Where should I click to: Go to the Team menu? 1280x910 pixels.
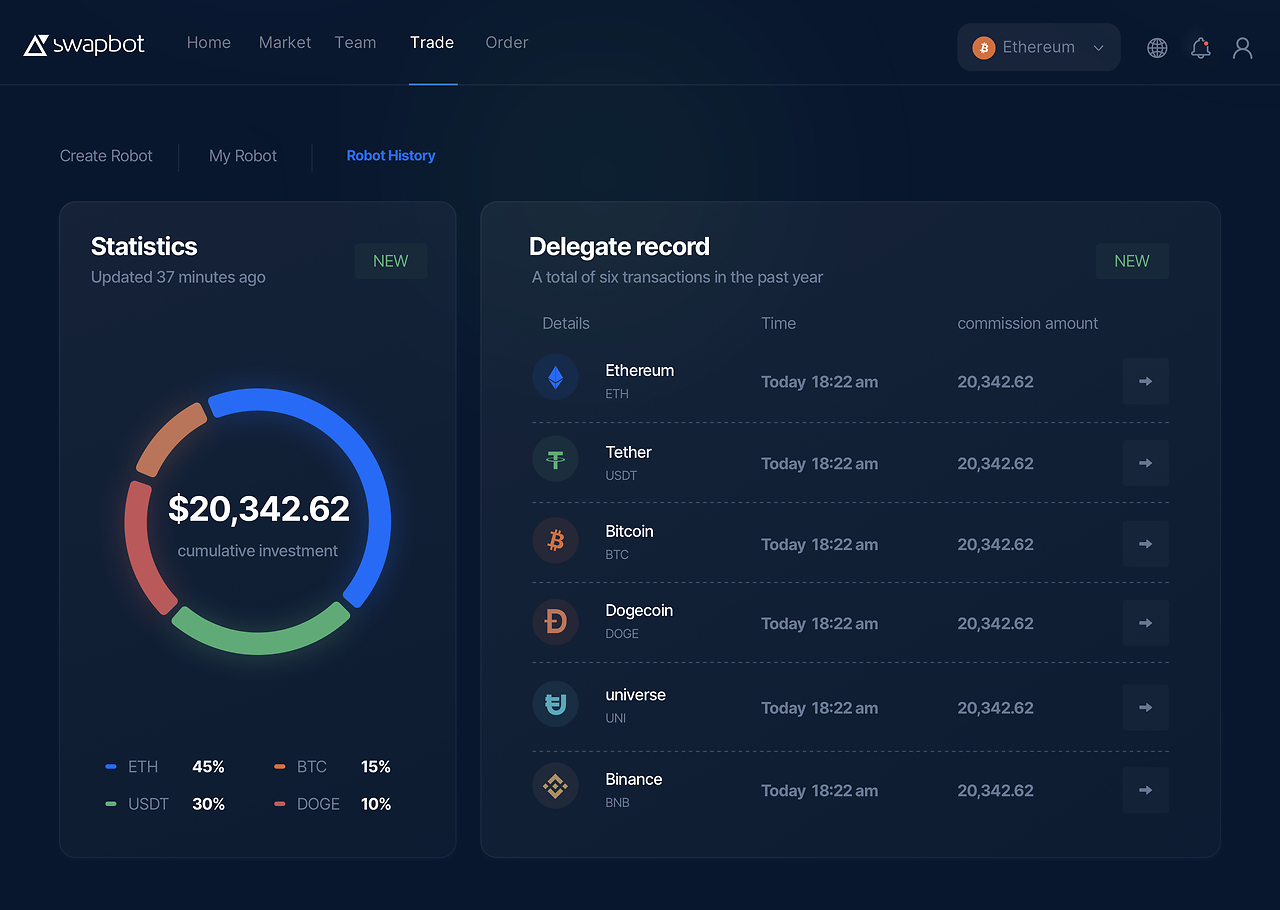coord(355,42)
